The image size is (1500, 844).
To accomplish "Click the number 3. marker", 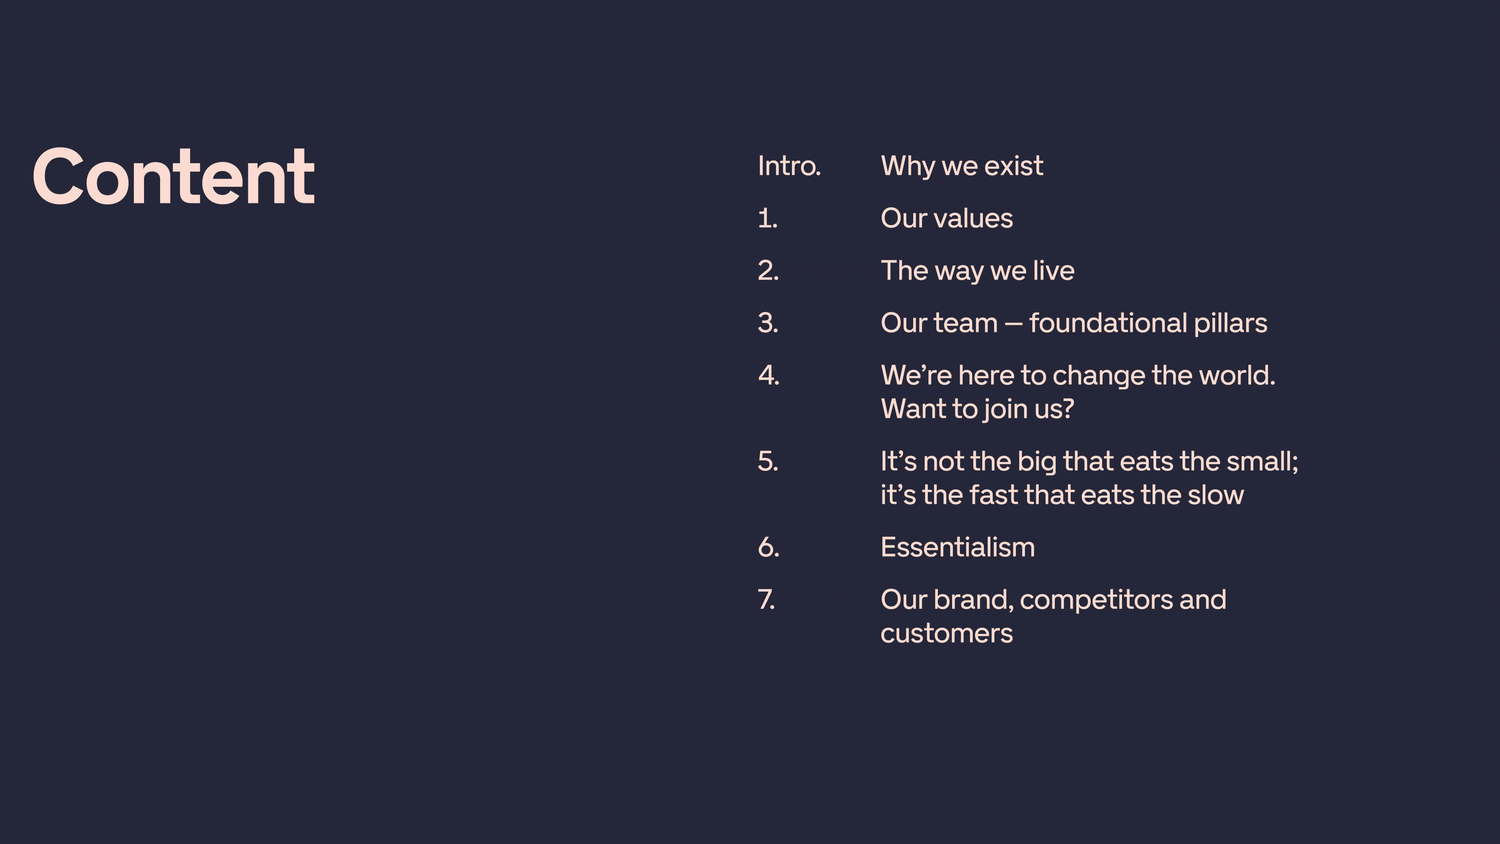I will [x=768, y=323].
